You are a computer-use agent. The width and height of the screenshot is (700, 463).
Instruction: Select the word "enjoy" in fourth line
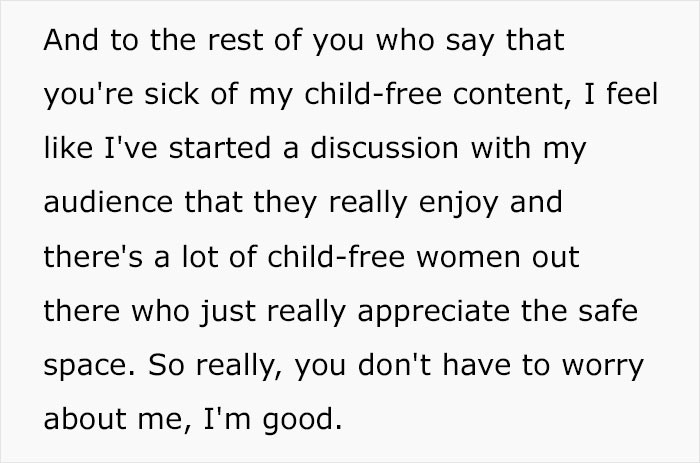458,204
